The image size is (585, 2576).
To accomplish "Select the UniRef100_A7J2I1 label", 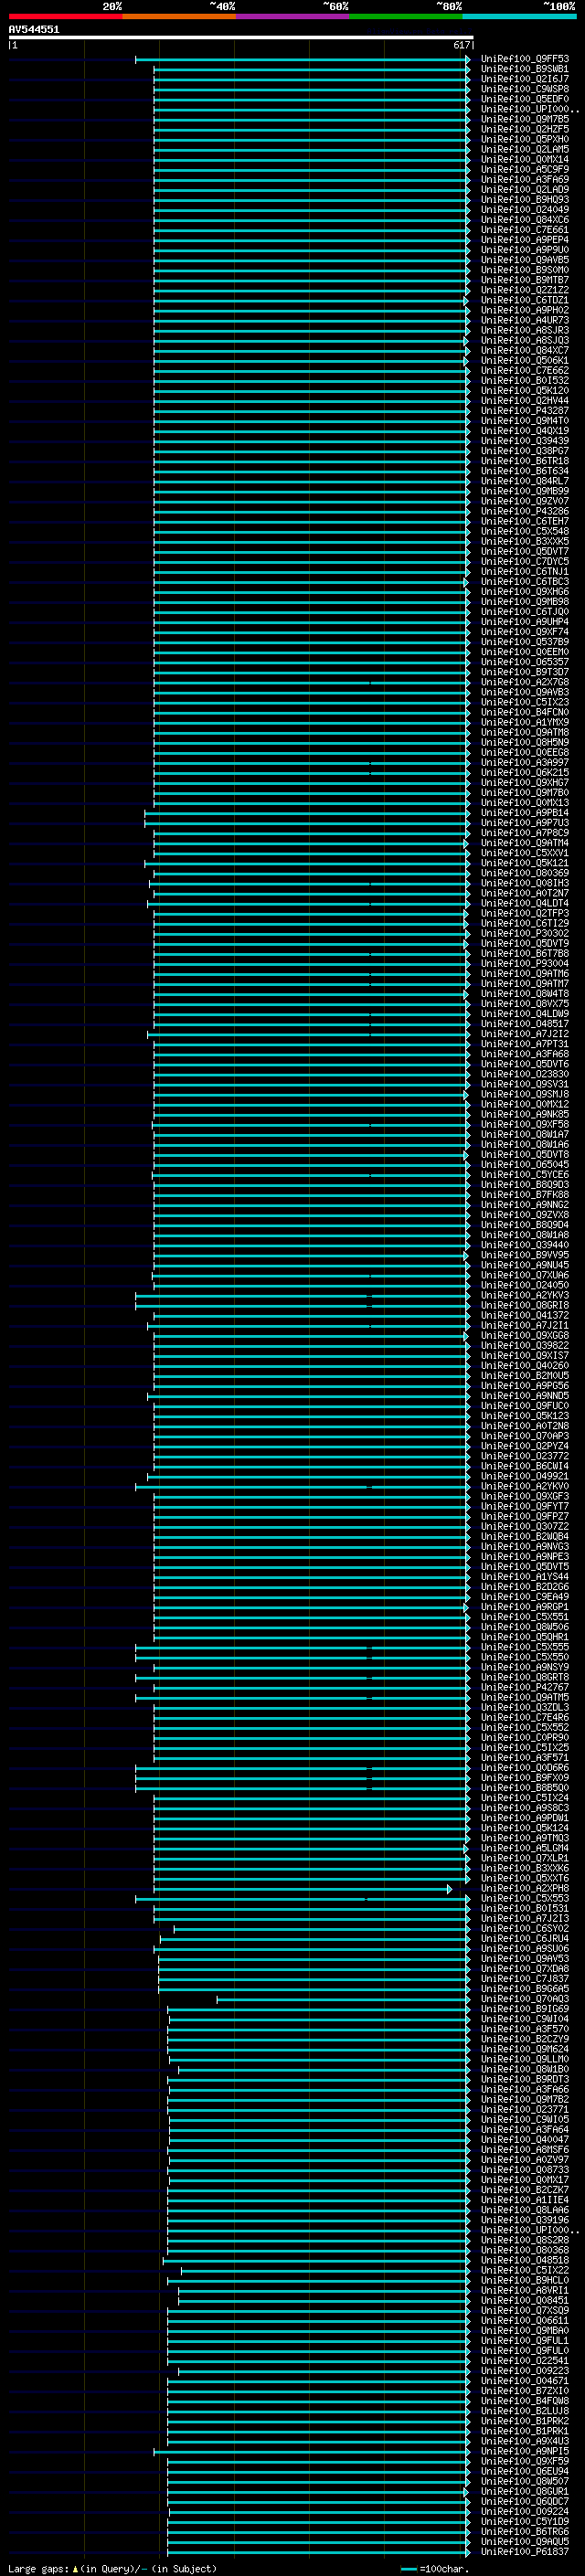I will click(x=525, y=1325).
